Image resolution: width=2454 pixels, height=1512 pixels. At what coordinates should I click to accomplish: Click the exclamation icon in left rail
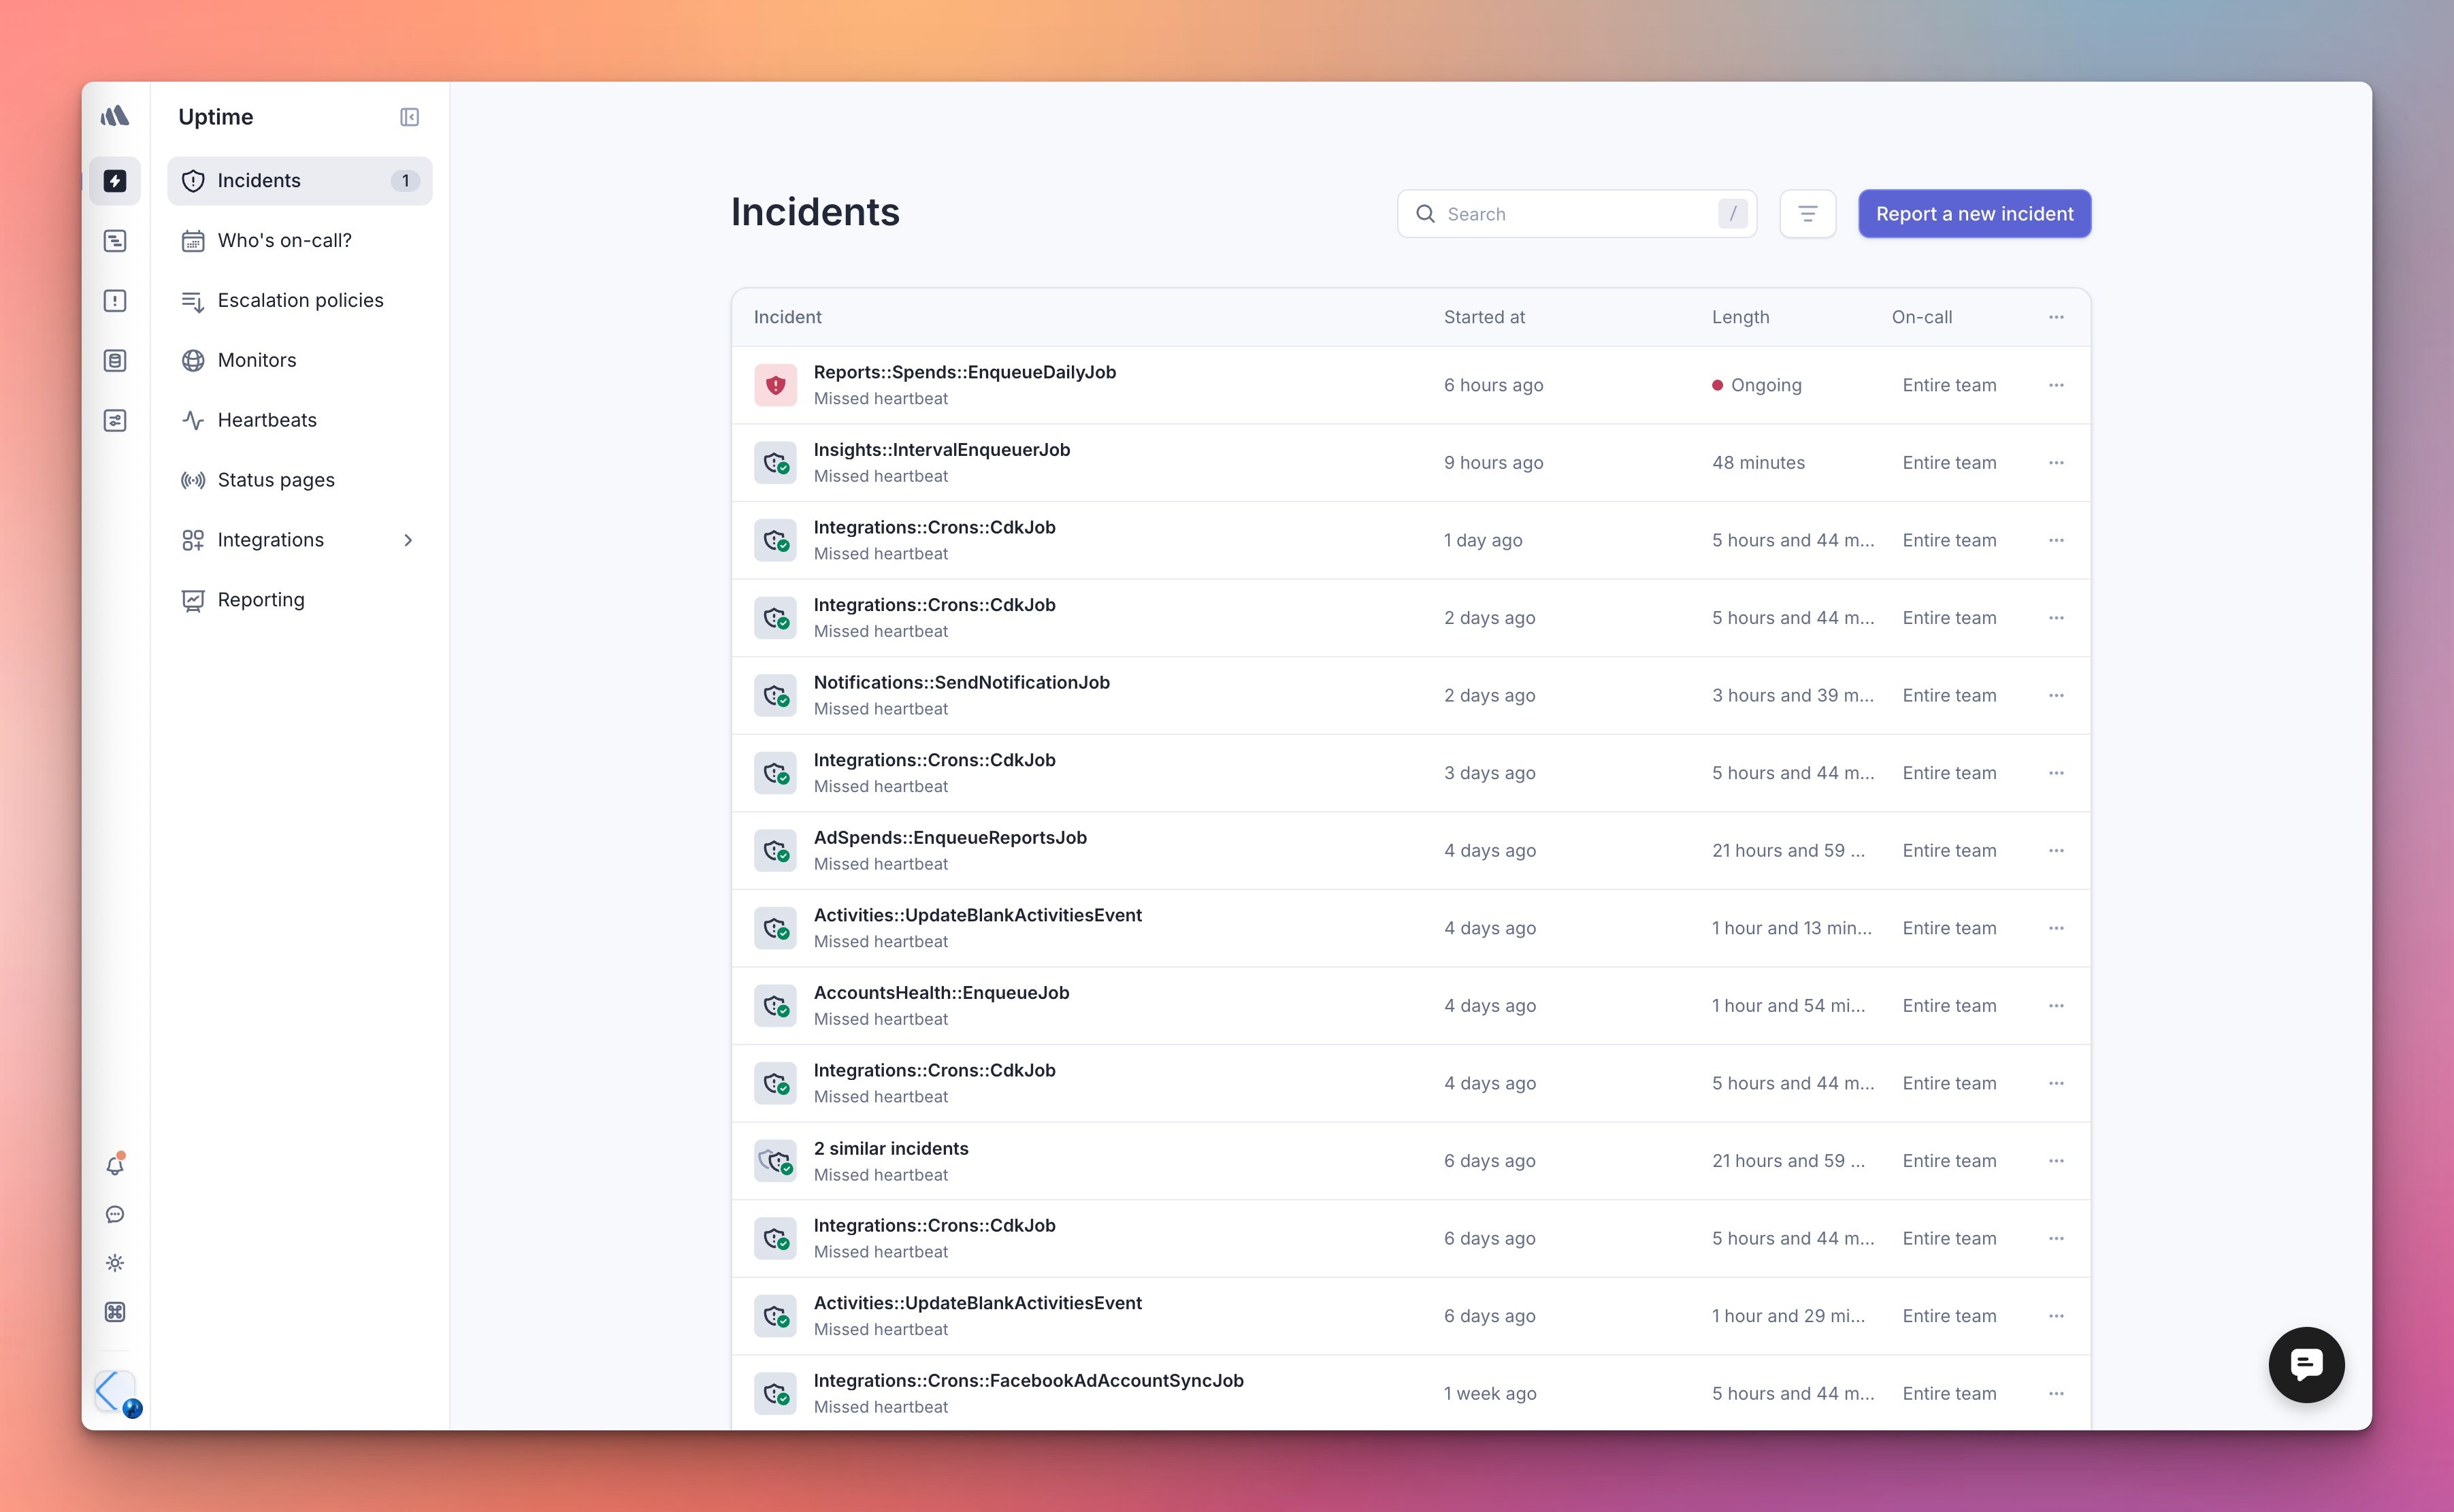pos(115,301)
